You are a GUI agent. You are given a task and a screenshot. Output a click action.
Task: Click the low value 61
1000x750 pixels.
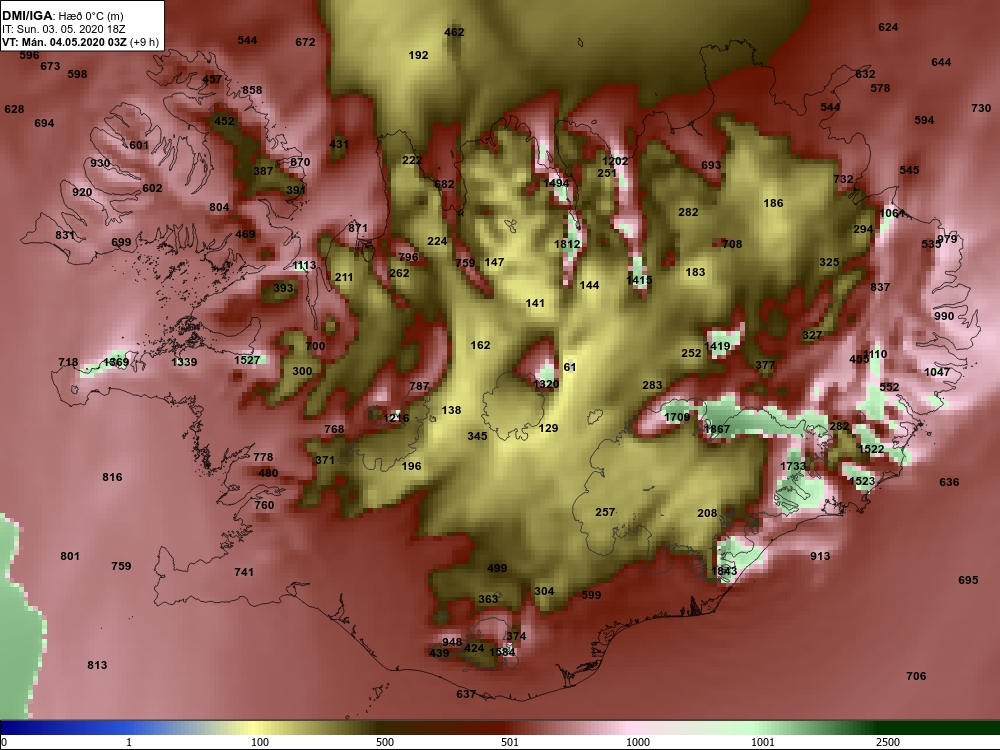(570, 367)
